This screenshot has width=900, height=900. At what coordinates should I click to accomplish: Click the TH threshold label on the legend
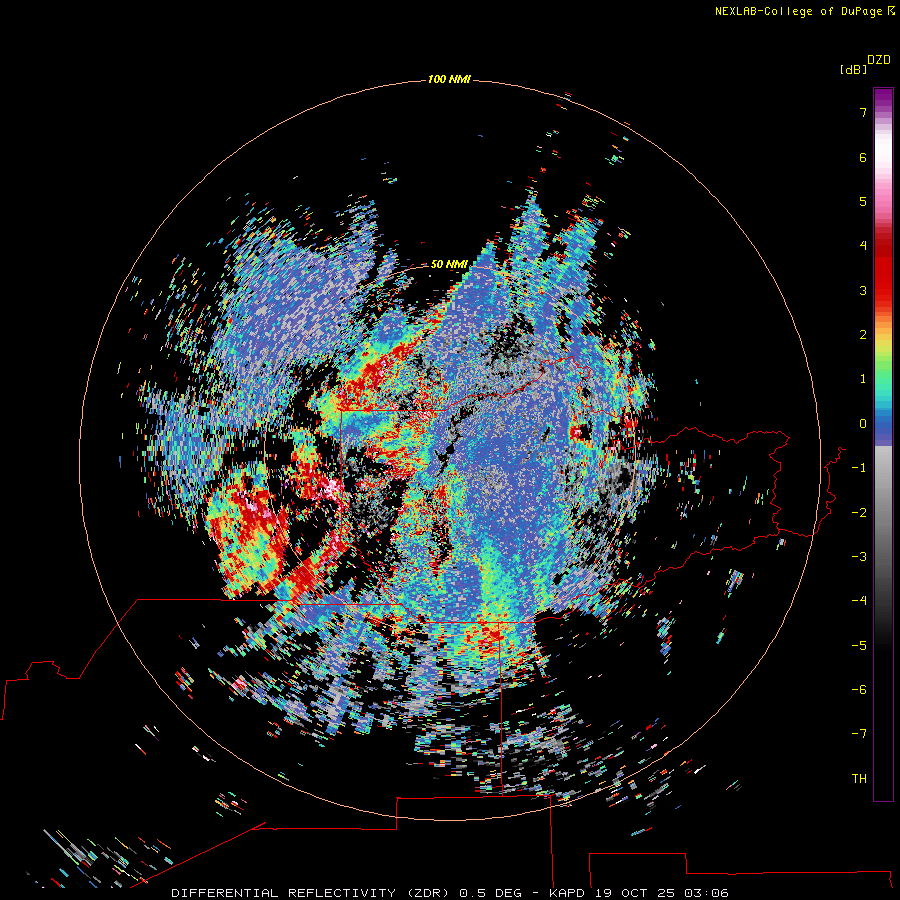[x=859, y=779]
